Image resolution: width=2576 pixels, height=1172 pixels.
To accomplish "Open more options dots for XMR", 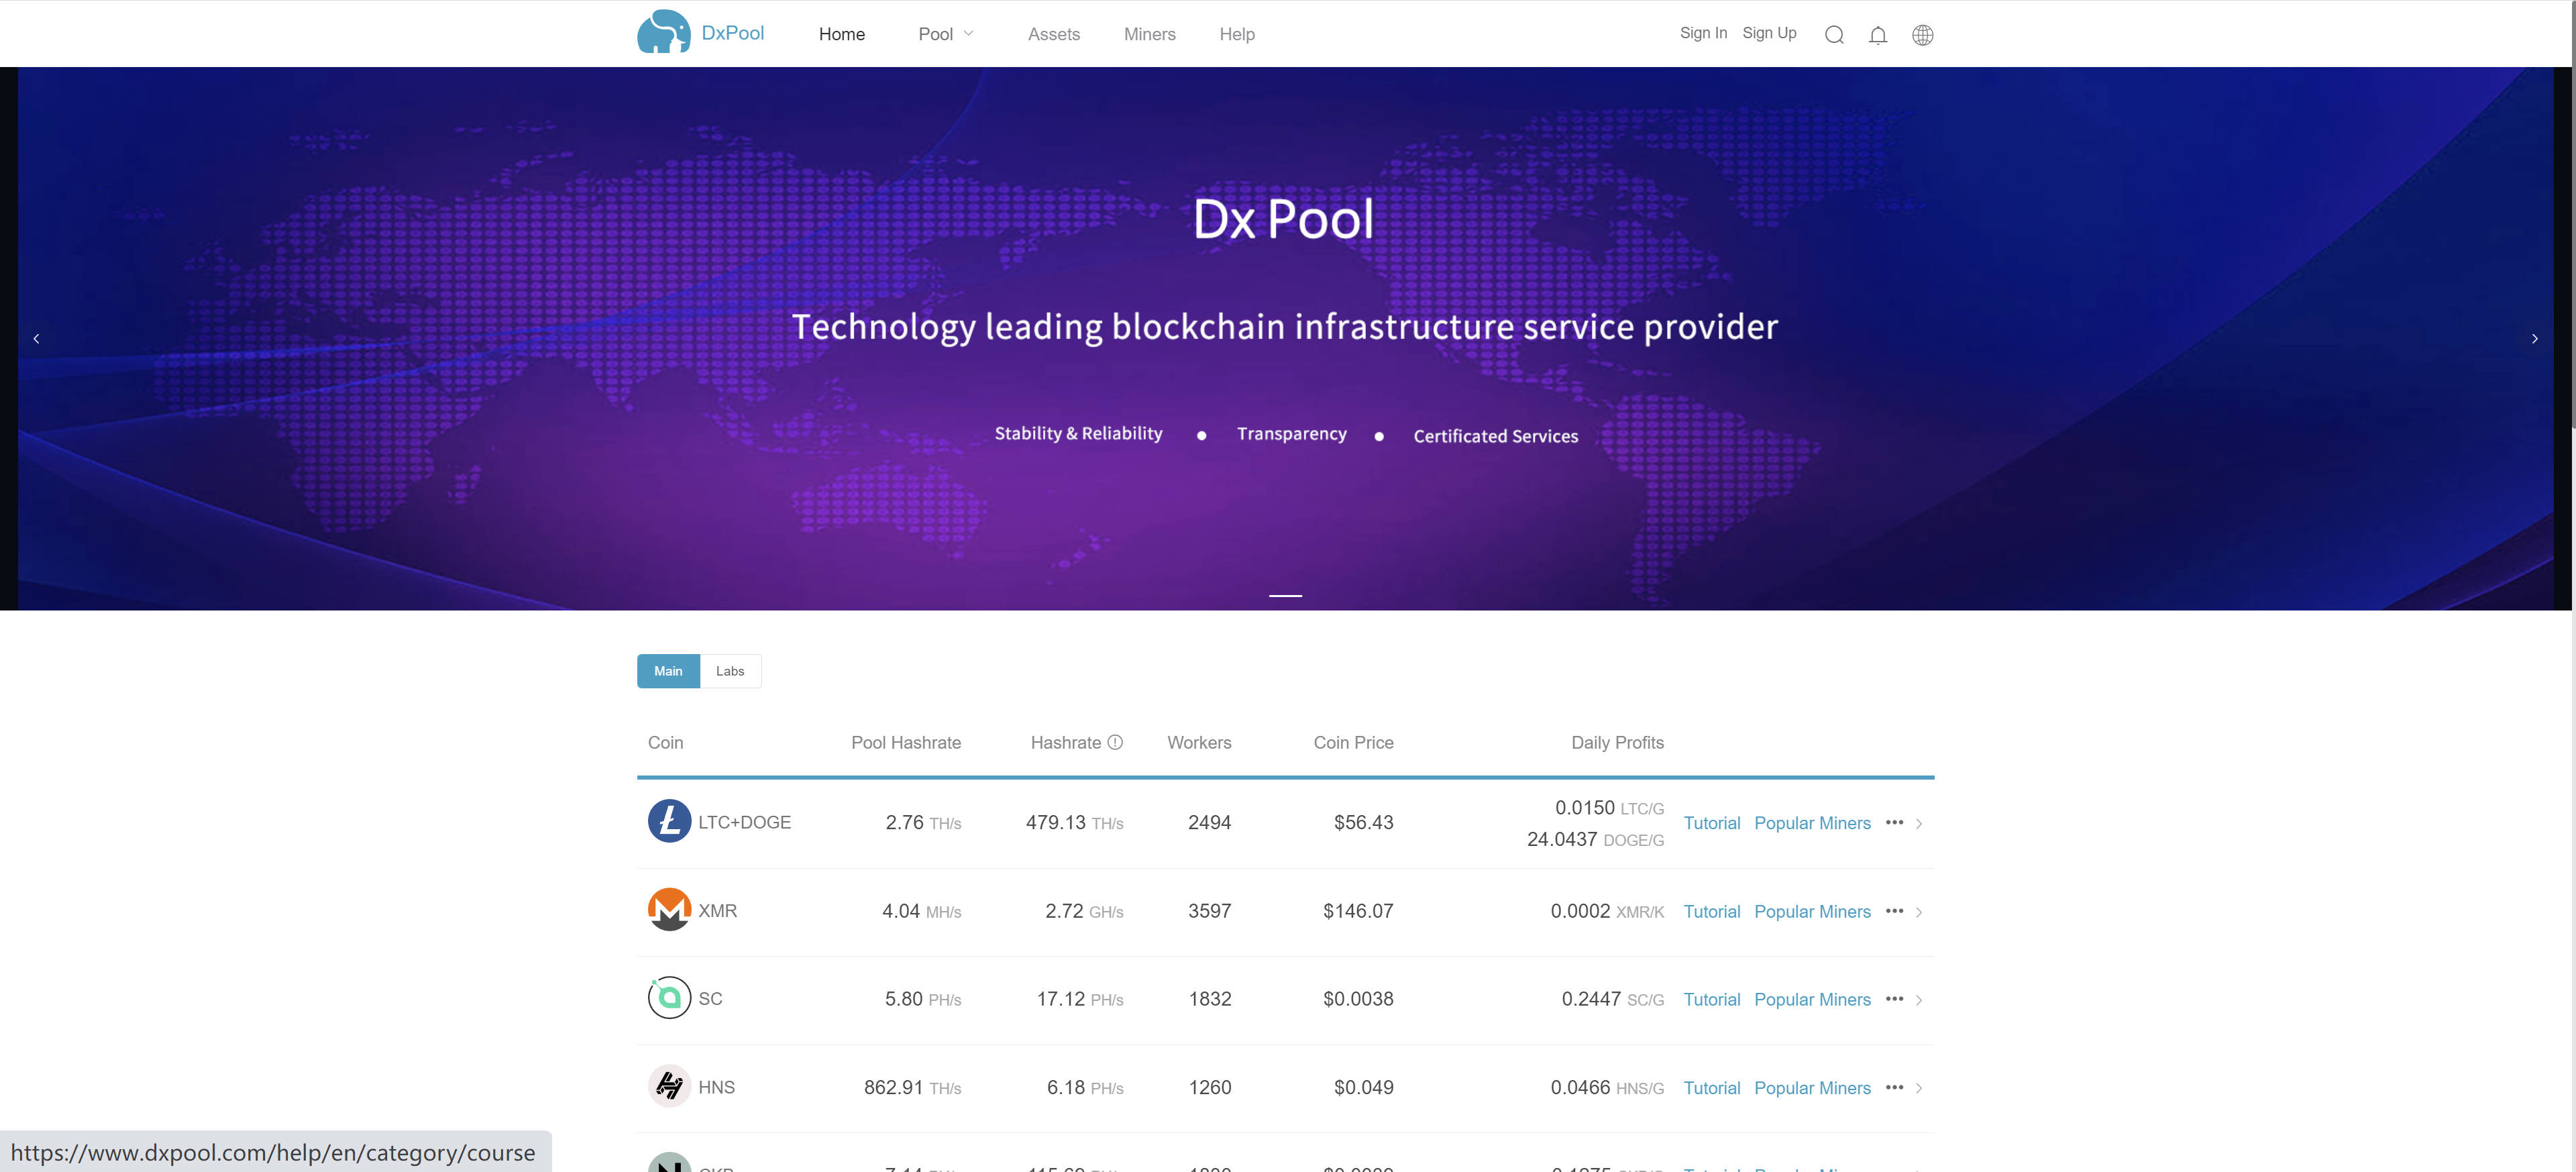I will point(1894,910).
